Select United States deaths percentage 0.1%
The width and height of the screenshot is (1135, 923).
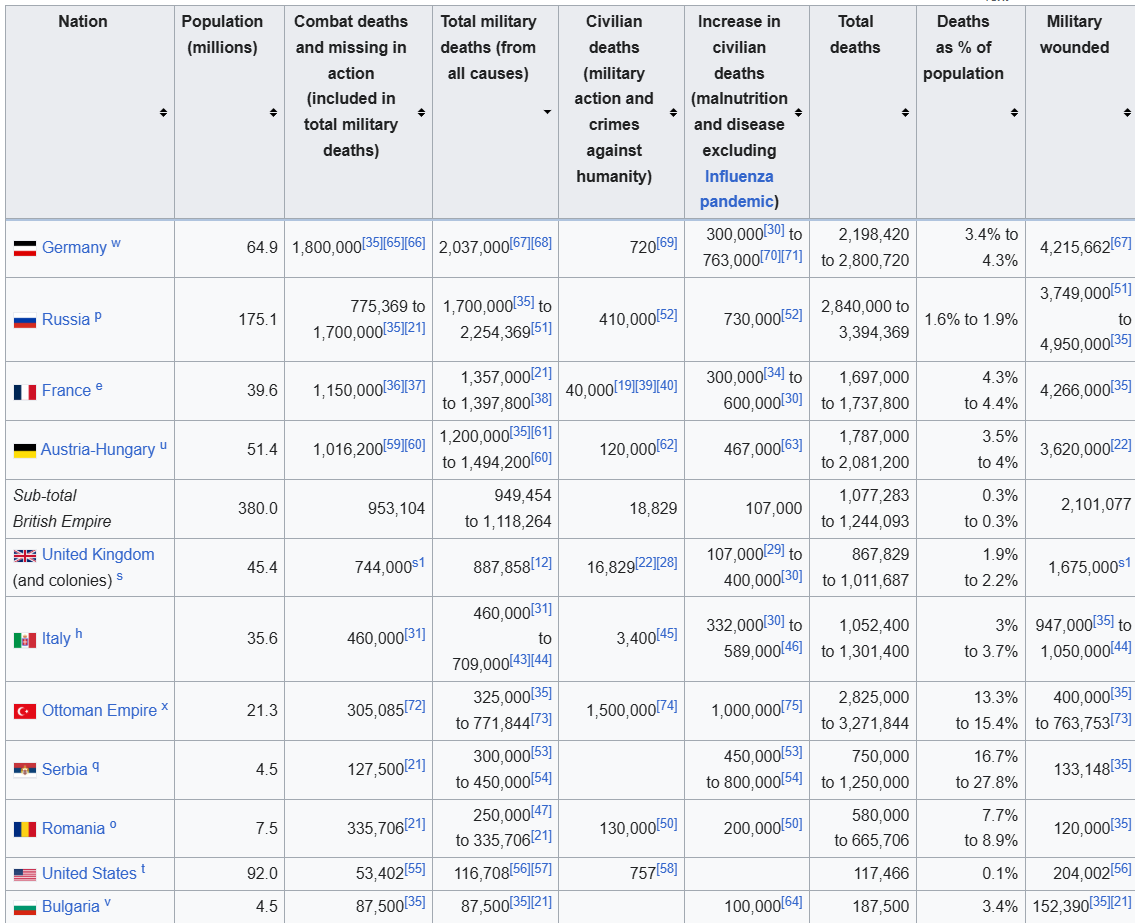pyautogui.click(x=1000, y=874)
